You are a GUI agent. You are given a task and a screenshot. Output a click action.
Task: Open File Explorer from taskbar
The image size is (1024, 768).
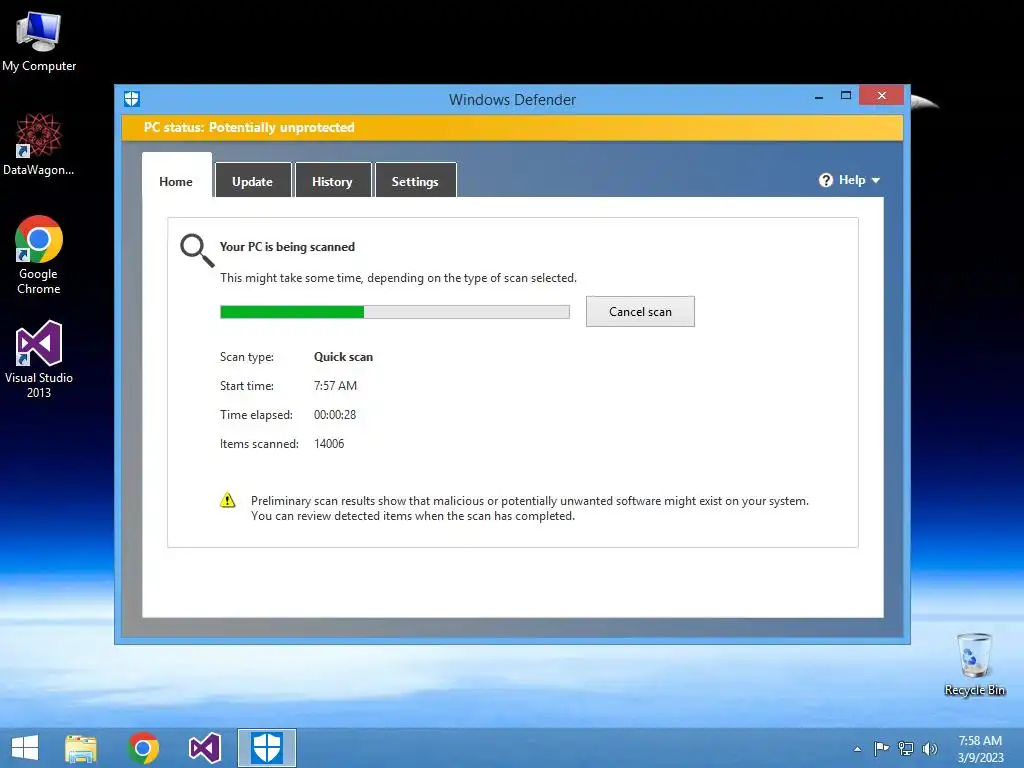click(x=81, y=748)
